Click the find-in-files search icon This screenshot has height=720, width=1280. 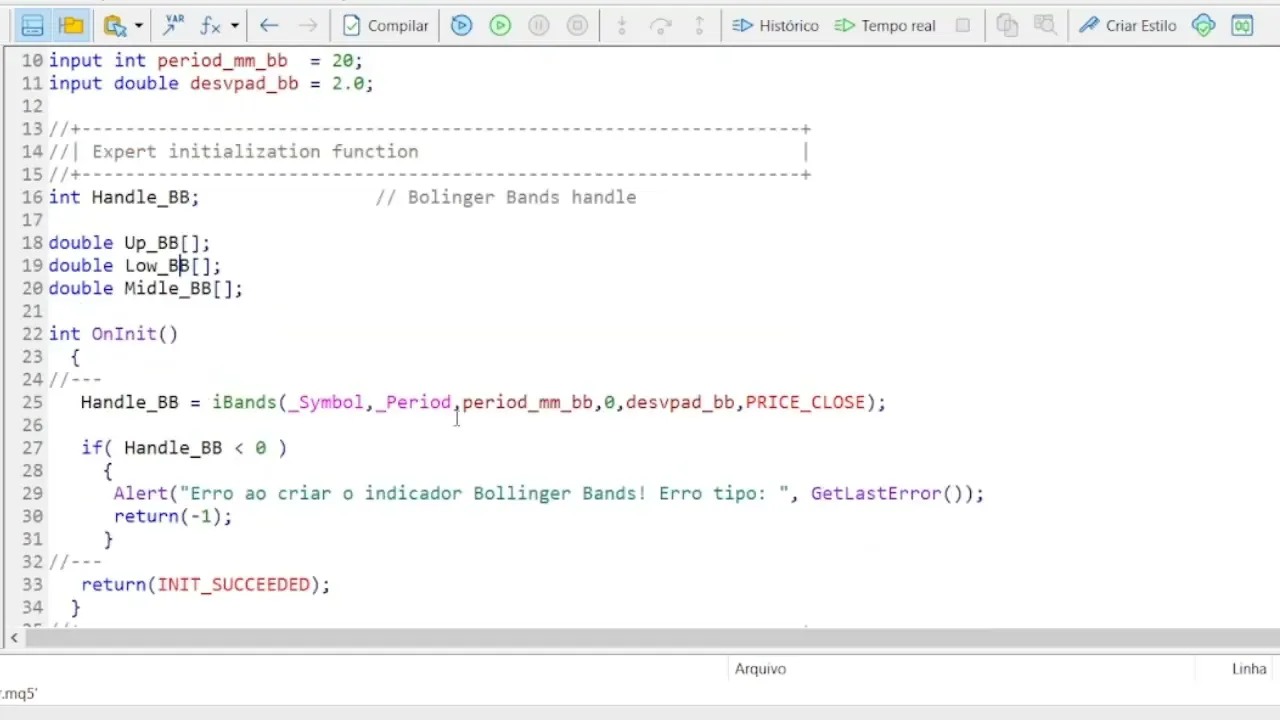click(x=114, y=25)
